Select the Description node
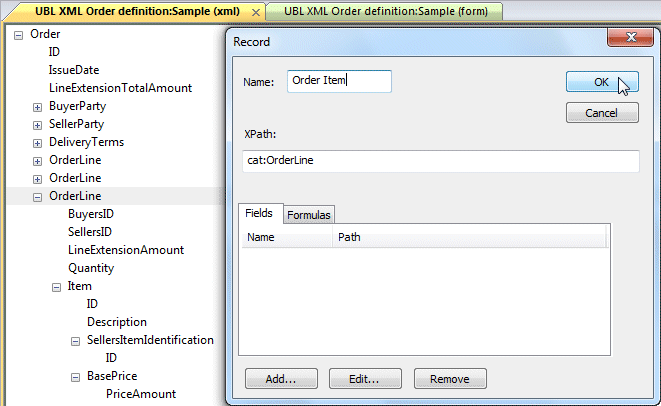The height and width of the screenshot is (406, 661). pos(117,322)
